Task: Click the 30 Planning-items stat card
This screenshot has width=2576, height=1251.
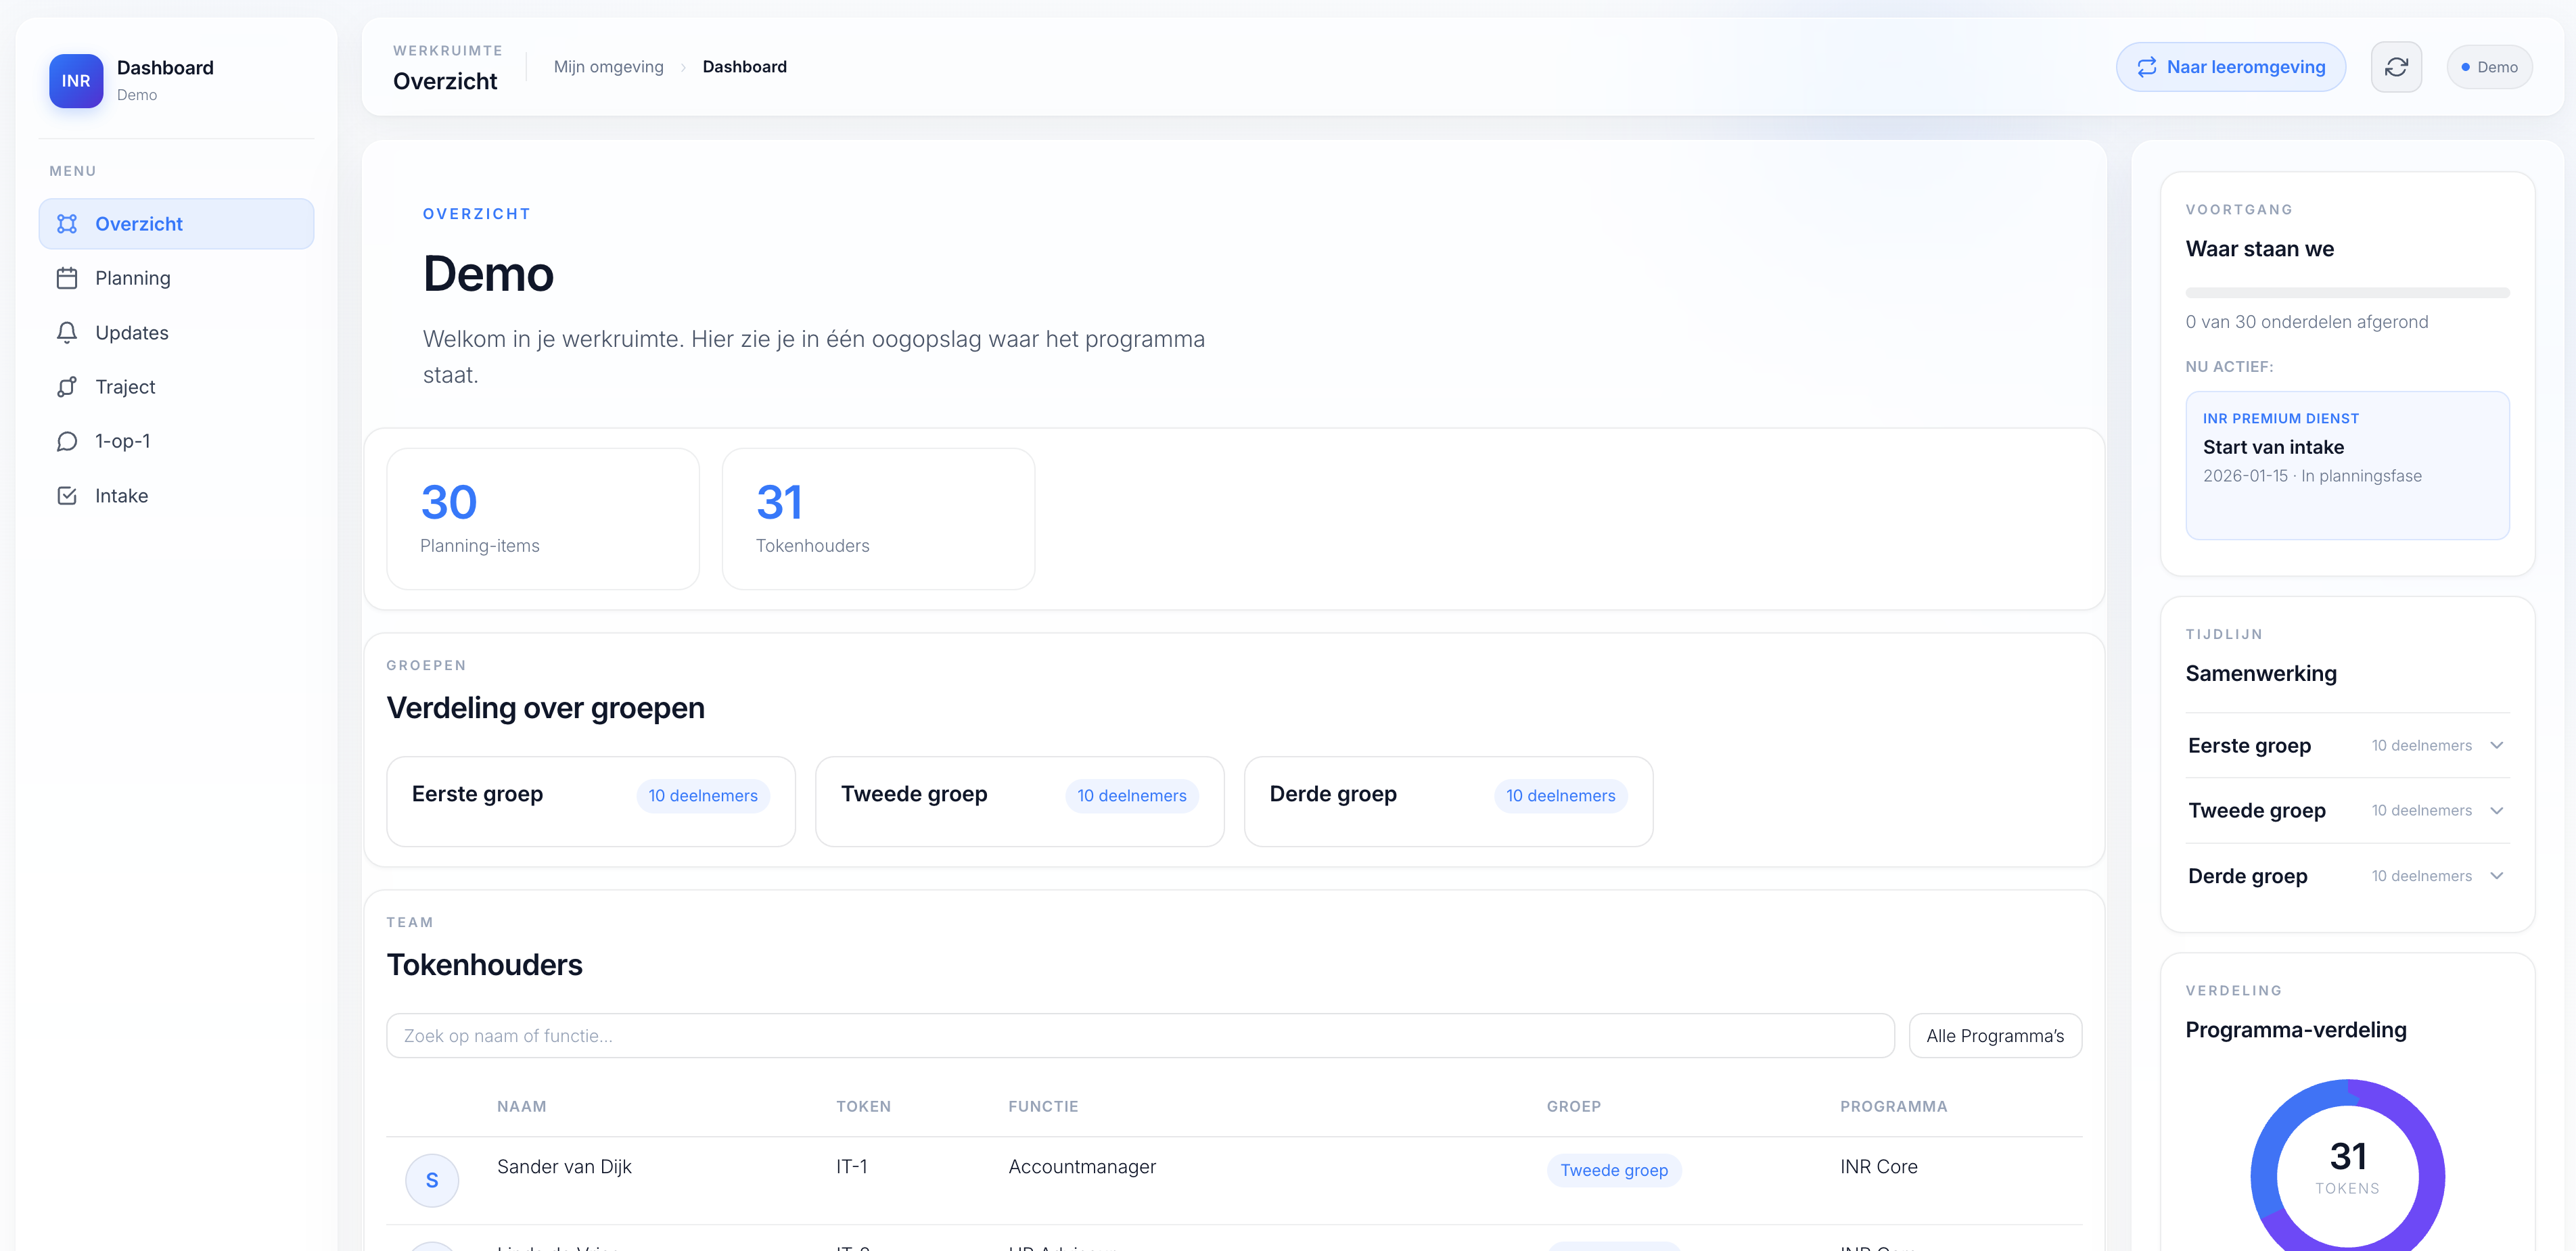Action: [x=543, y=518]
